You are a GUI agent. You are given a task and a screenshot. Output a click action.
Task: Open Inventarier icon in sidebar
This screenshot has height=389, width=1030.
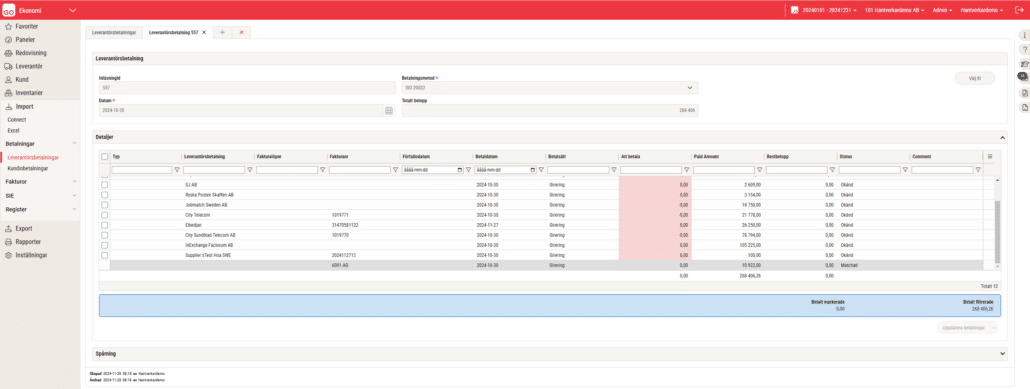(9, 93)
